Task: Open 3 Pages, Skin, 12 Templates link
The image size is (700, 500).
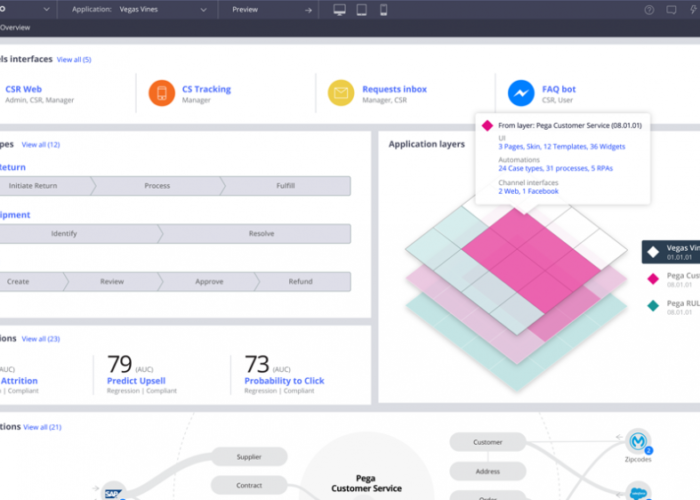Action: click(562, 146)
